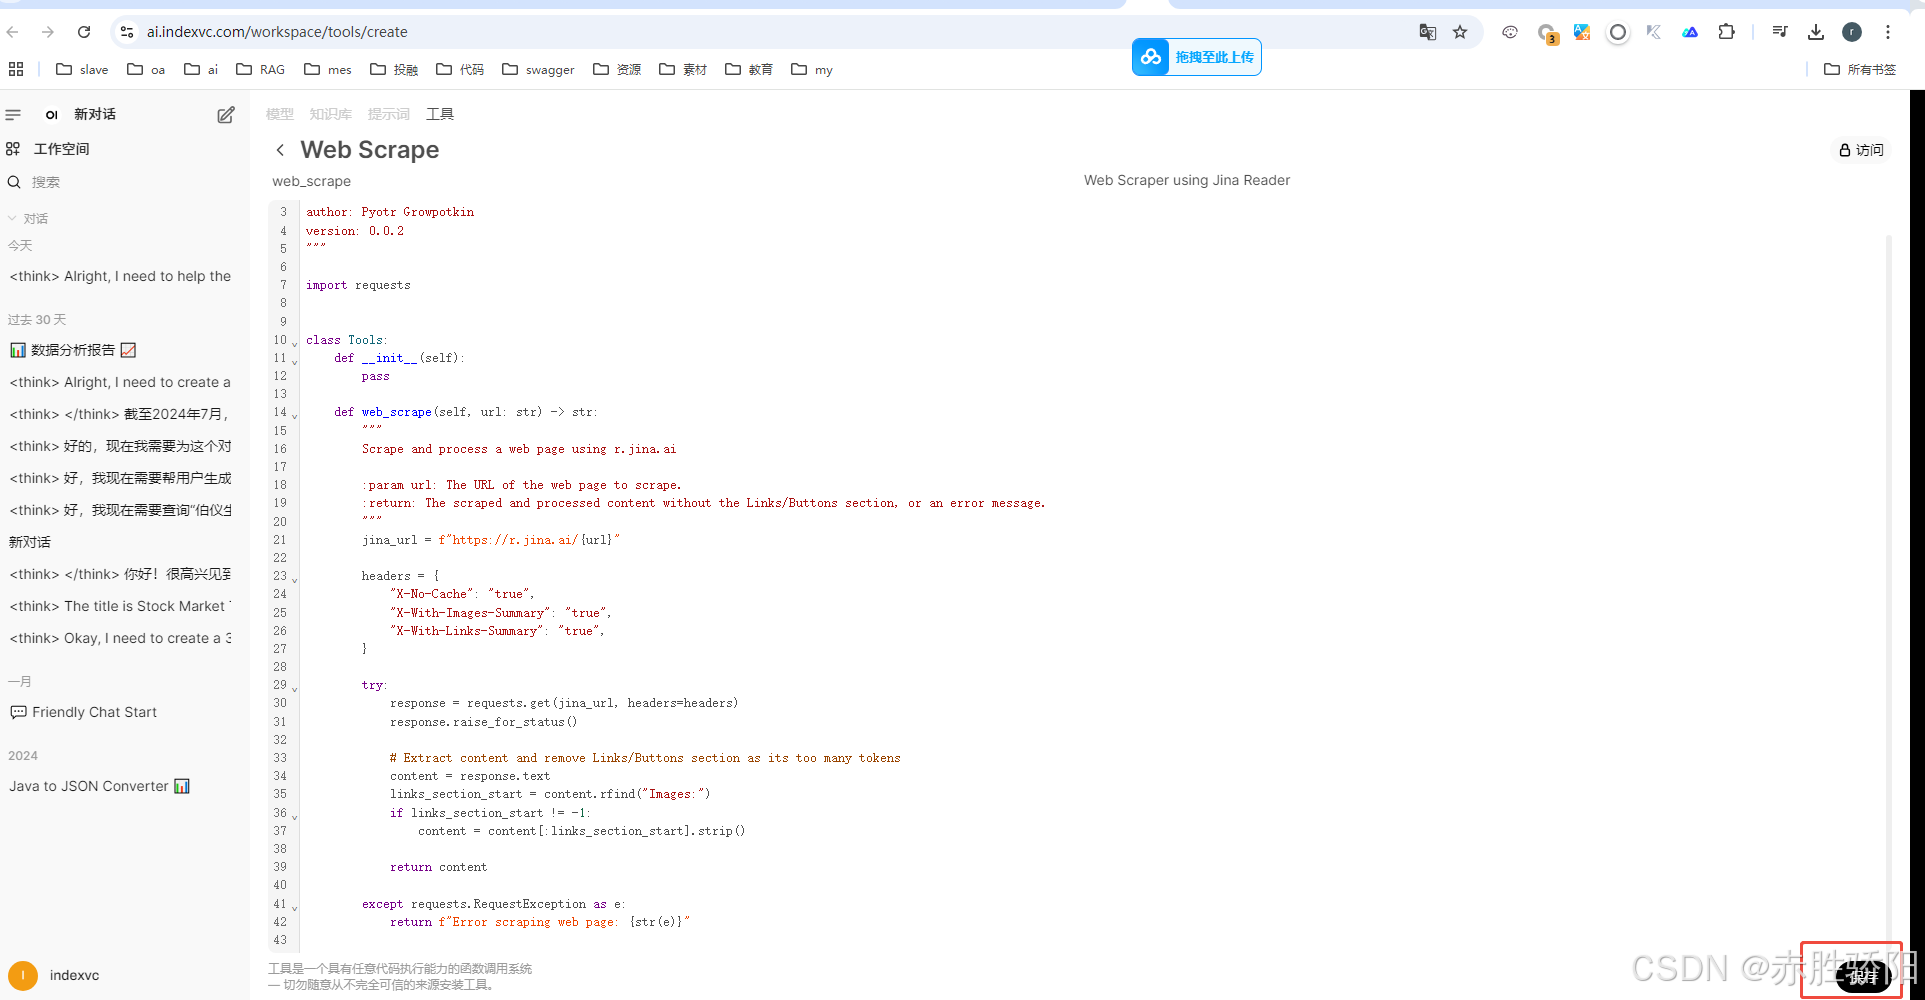1925x1000 pixels.
Task: Open the browser downloads icon
Action: point(1816,32)
